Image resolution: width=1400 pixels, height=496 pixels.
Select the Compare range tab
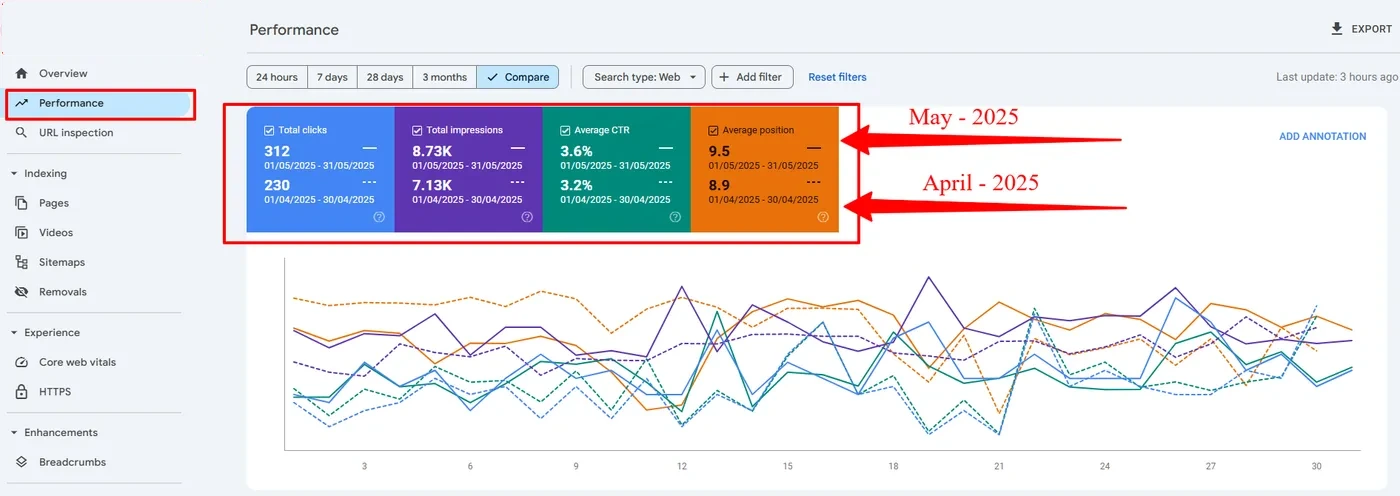[518, 77]
